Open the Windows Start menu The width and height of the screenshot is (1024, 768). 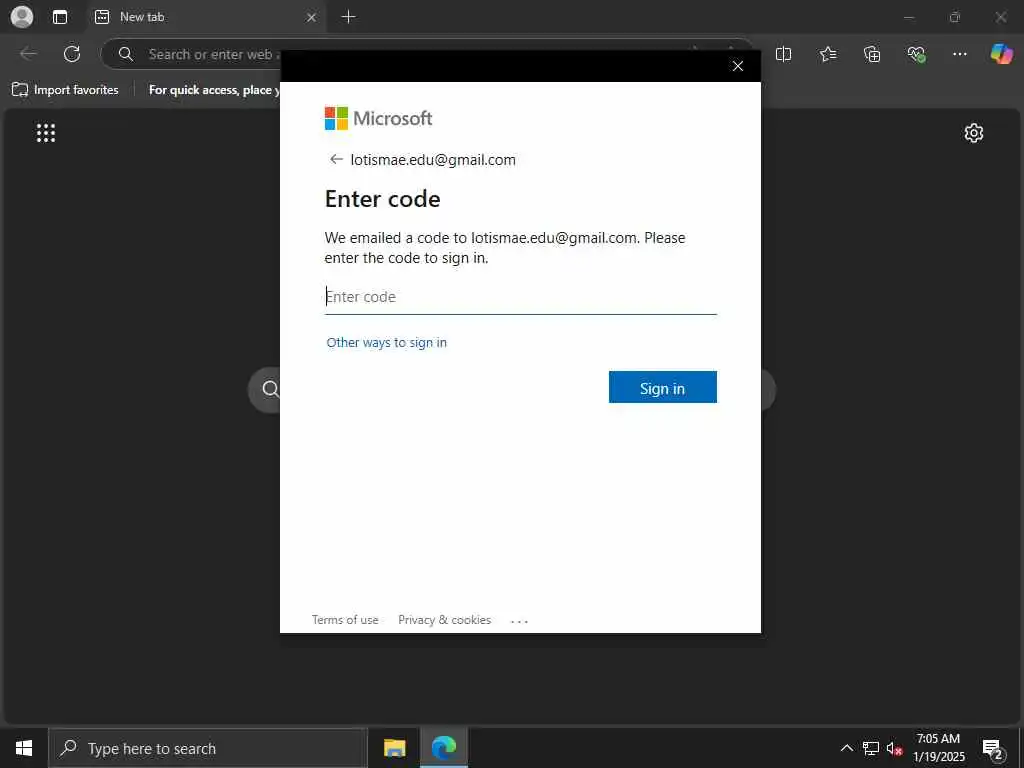click(24, 748)
